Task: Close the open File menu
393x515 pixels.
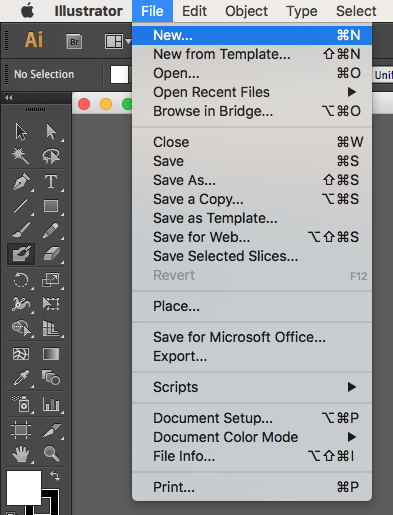Action: (x=152, y=11)
